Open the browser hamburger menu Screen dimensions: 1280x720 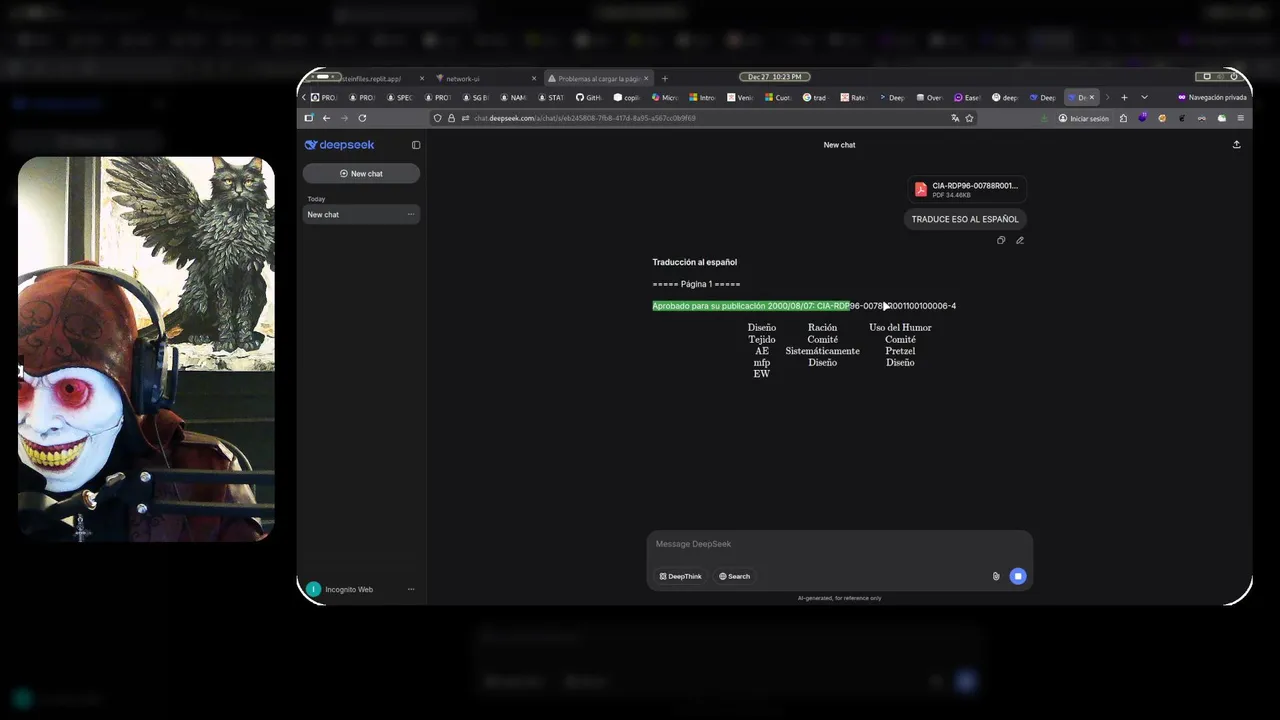coord(1241,118)
